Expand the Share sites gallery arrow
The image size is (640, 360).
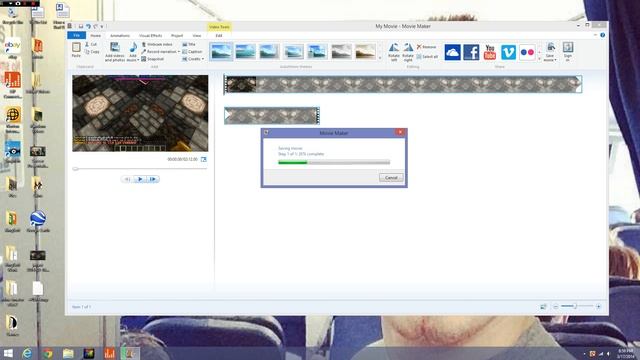(539, 58)
